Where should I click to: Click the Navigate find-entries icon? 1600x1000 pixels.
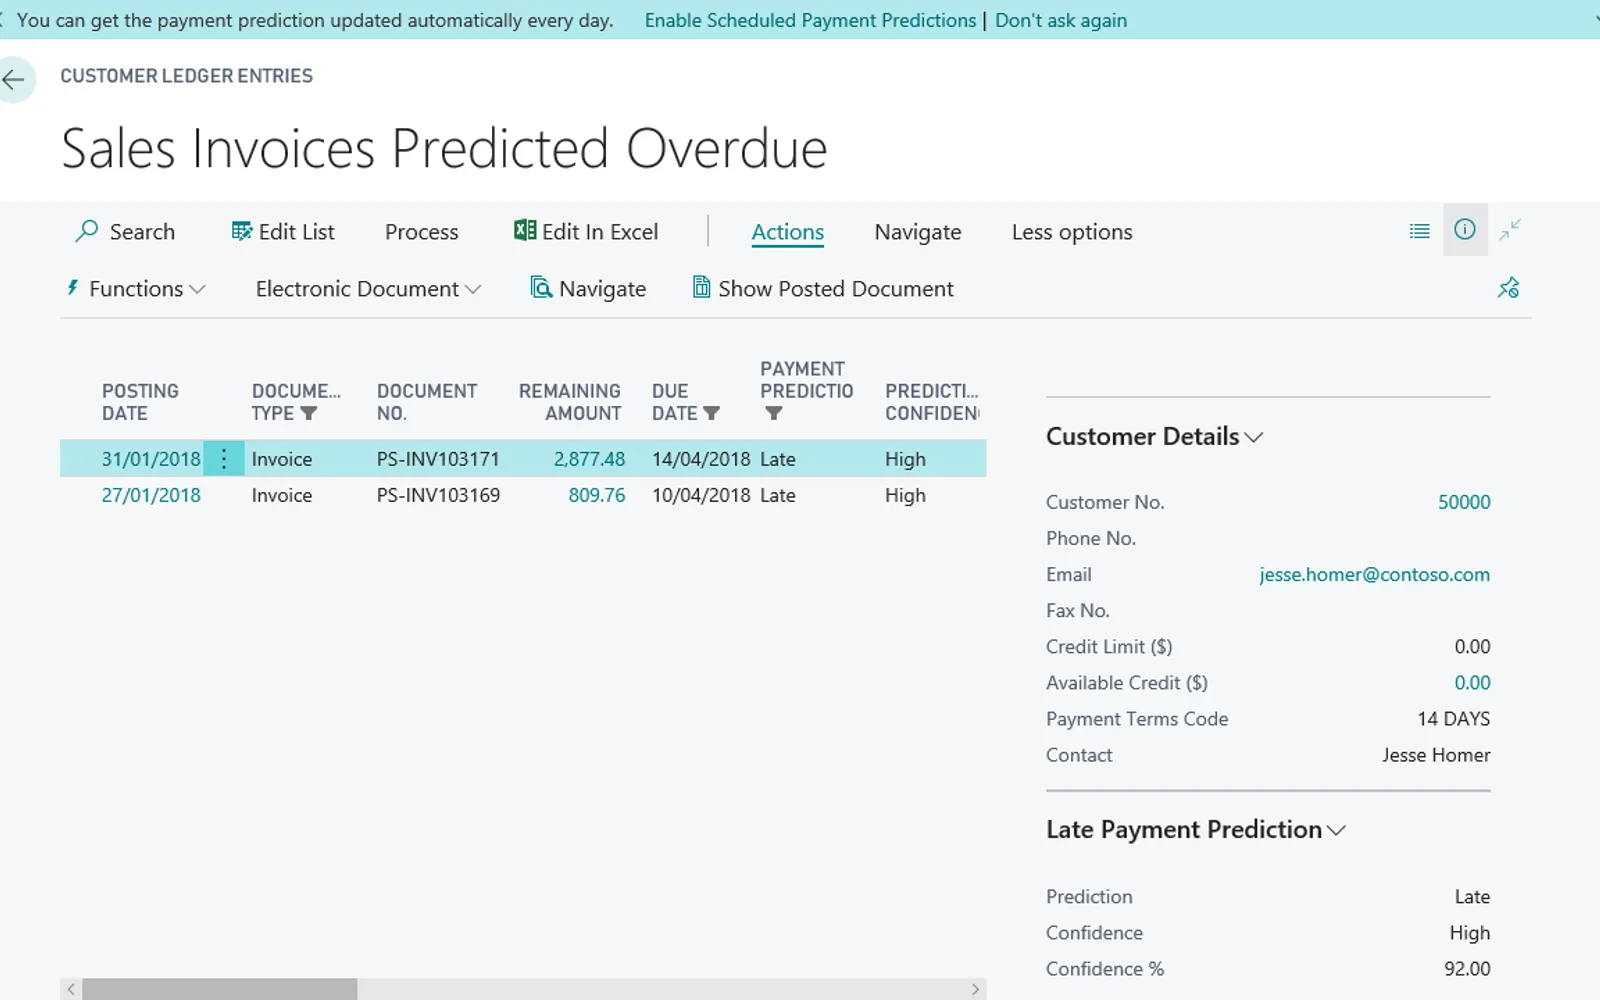coord(541,288)
